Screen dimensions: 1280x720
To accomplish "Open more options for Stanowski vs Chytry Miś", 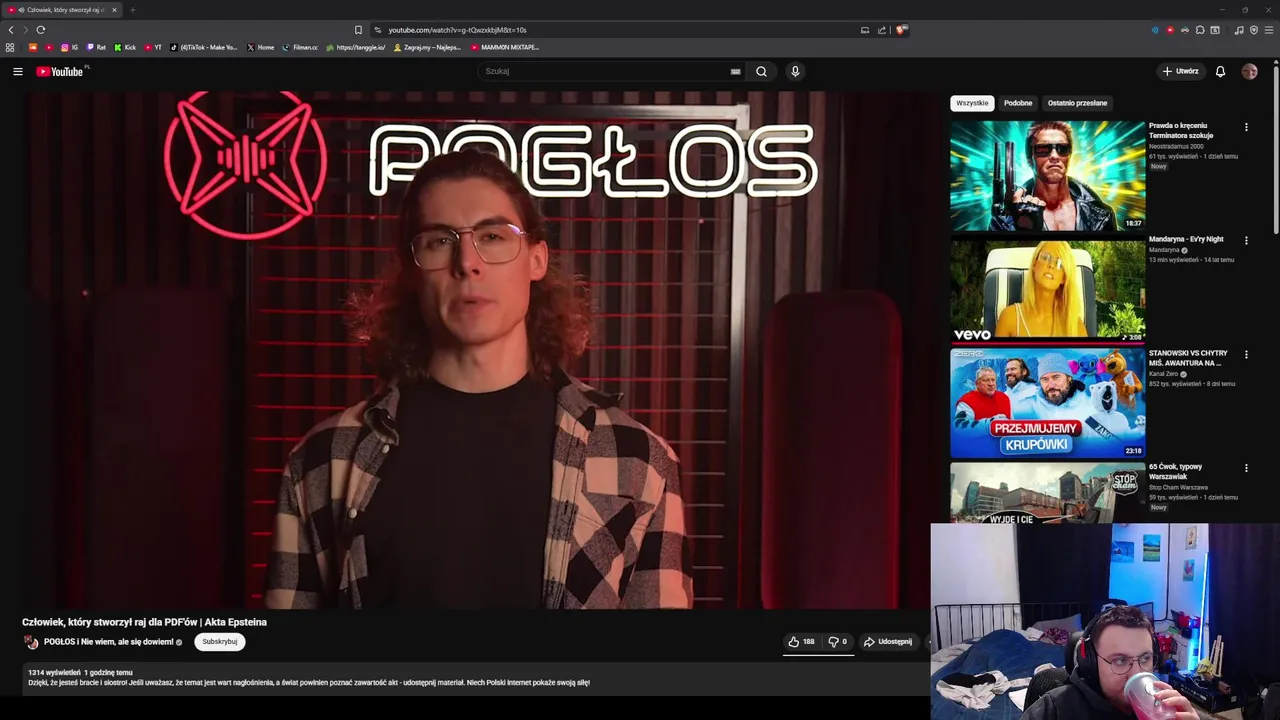I will [1246, 354].
